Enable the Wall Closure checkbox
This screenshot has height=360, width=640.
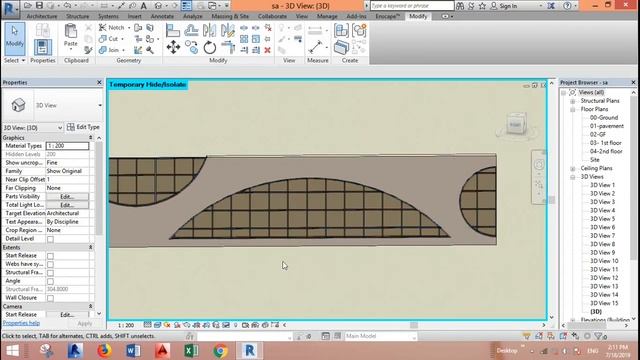click(x=50, y=298)
